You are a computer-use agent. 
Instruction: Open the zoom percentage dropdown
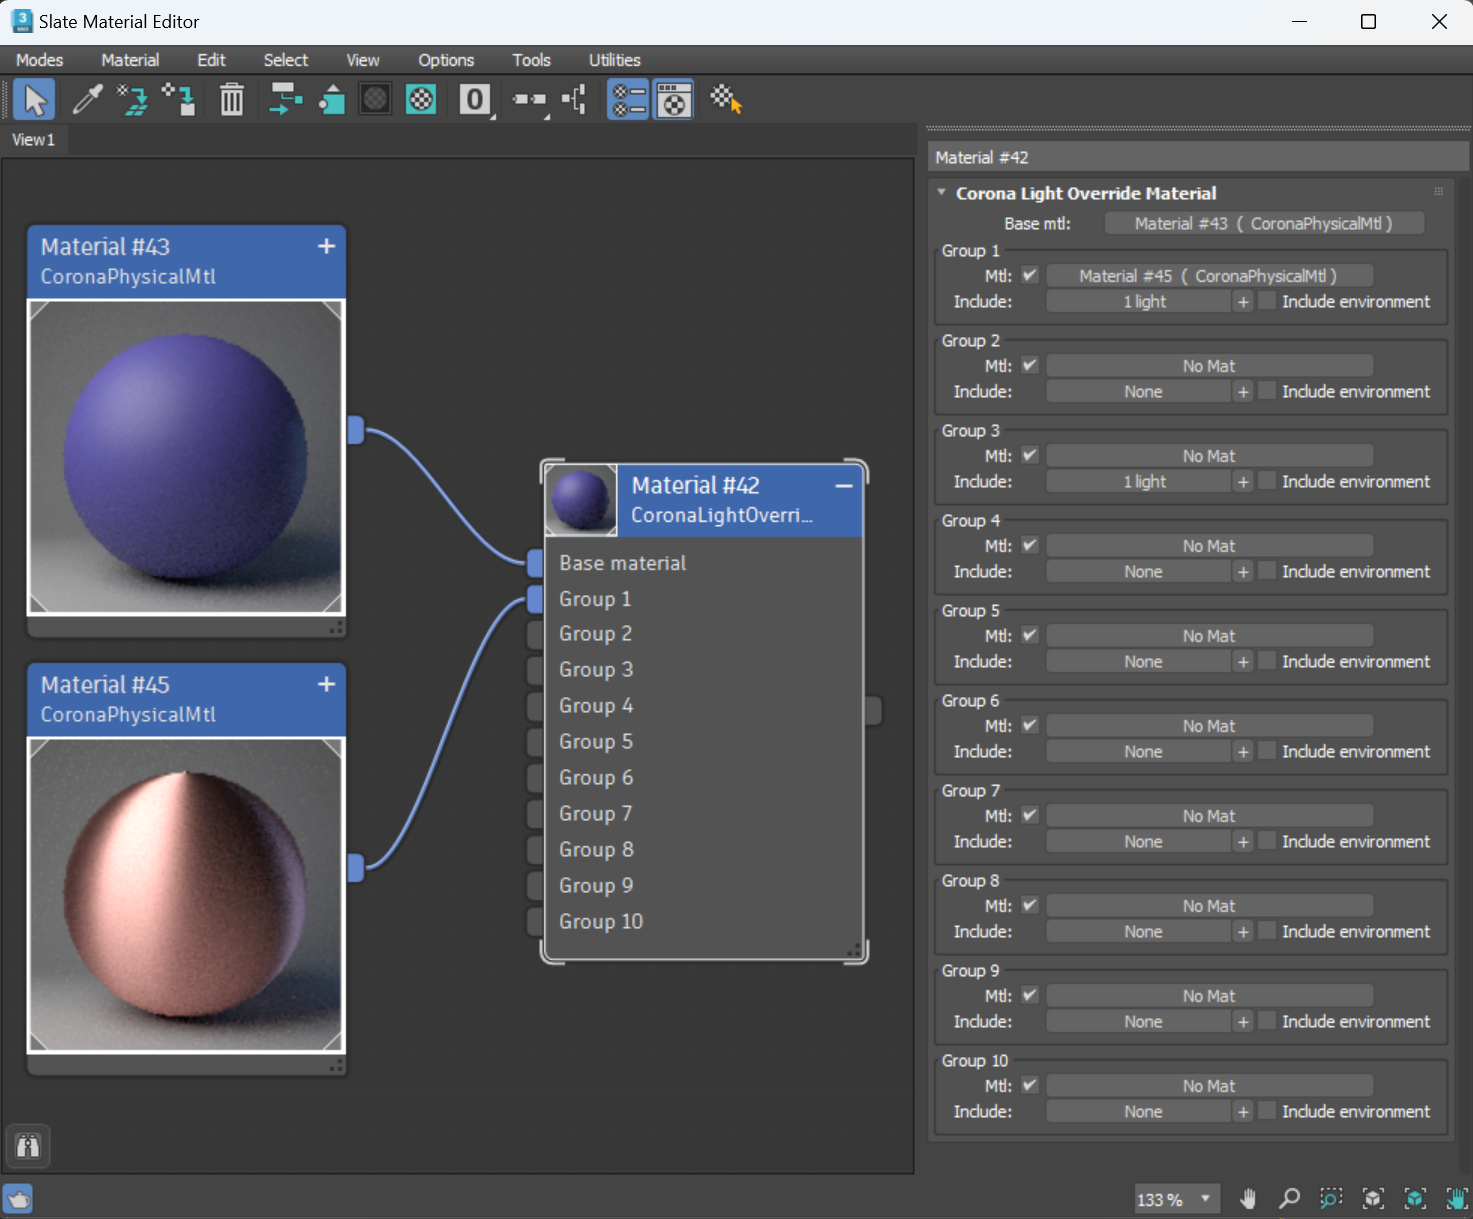(1206, 1198)
